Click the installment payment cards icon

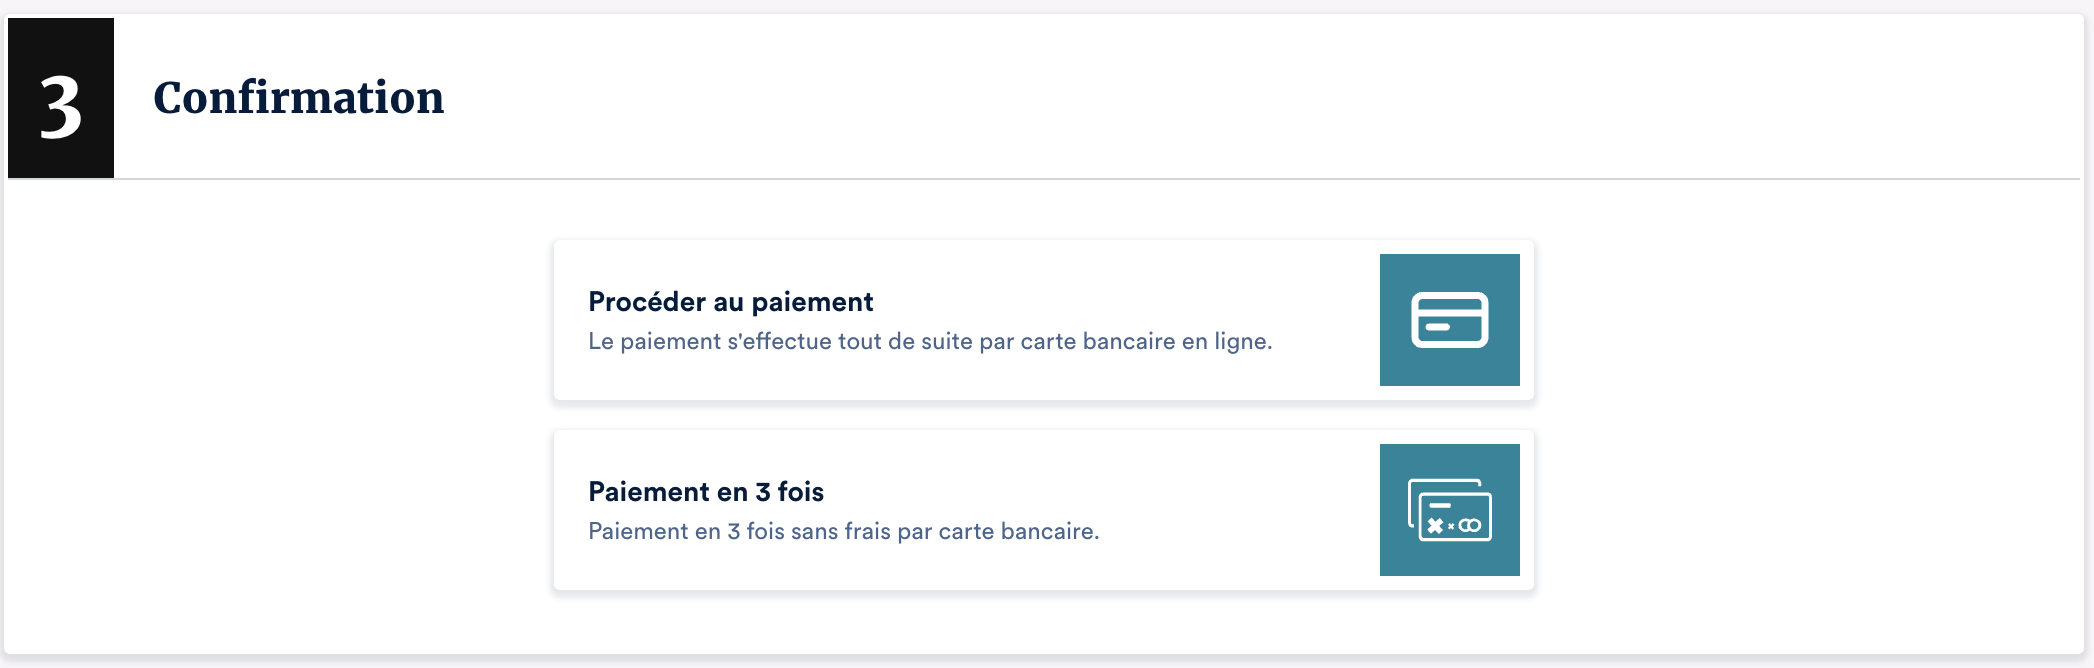click(1449, 510)
